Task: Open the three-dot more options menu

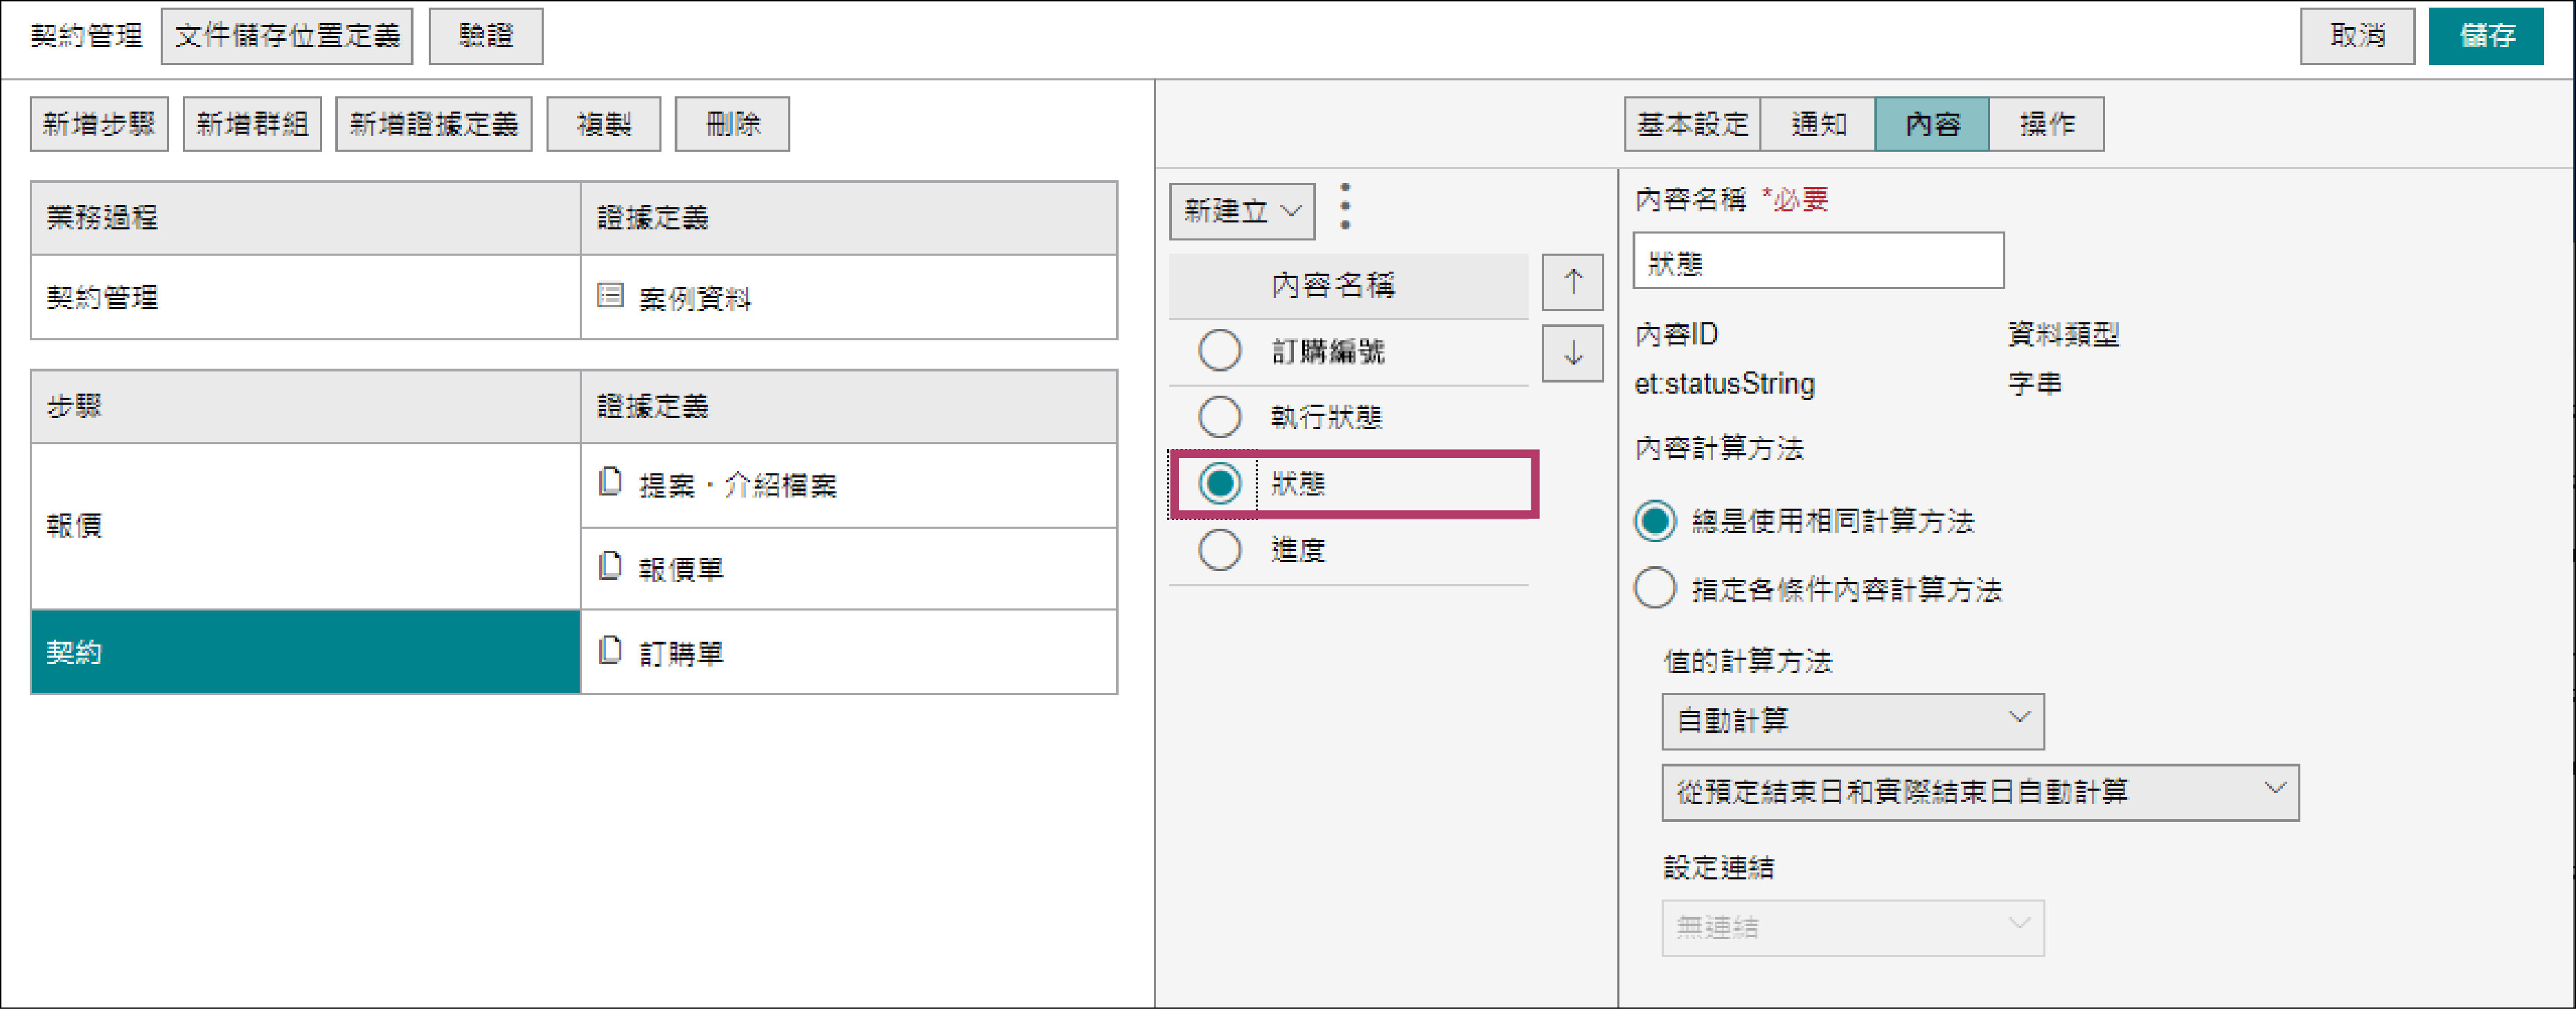Action: (x=1345, y=207)
